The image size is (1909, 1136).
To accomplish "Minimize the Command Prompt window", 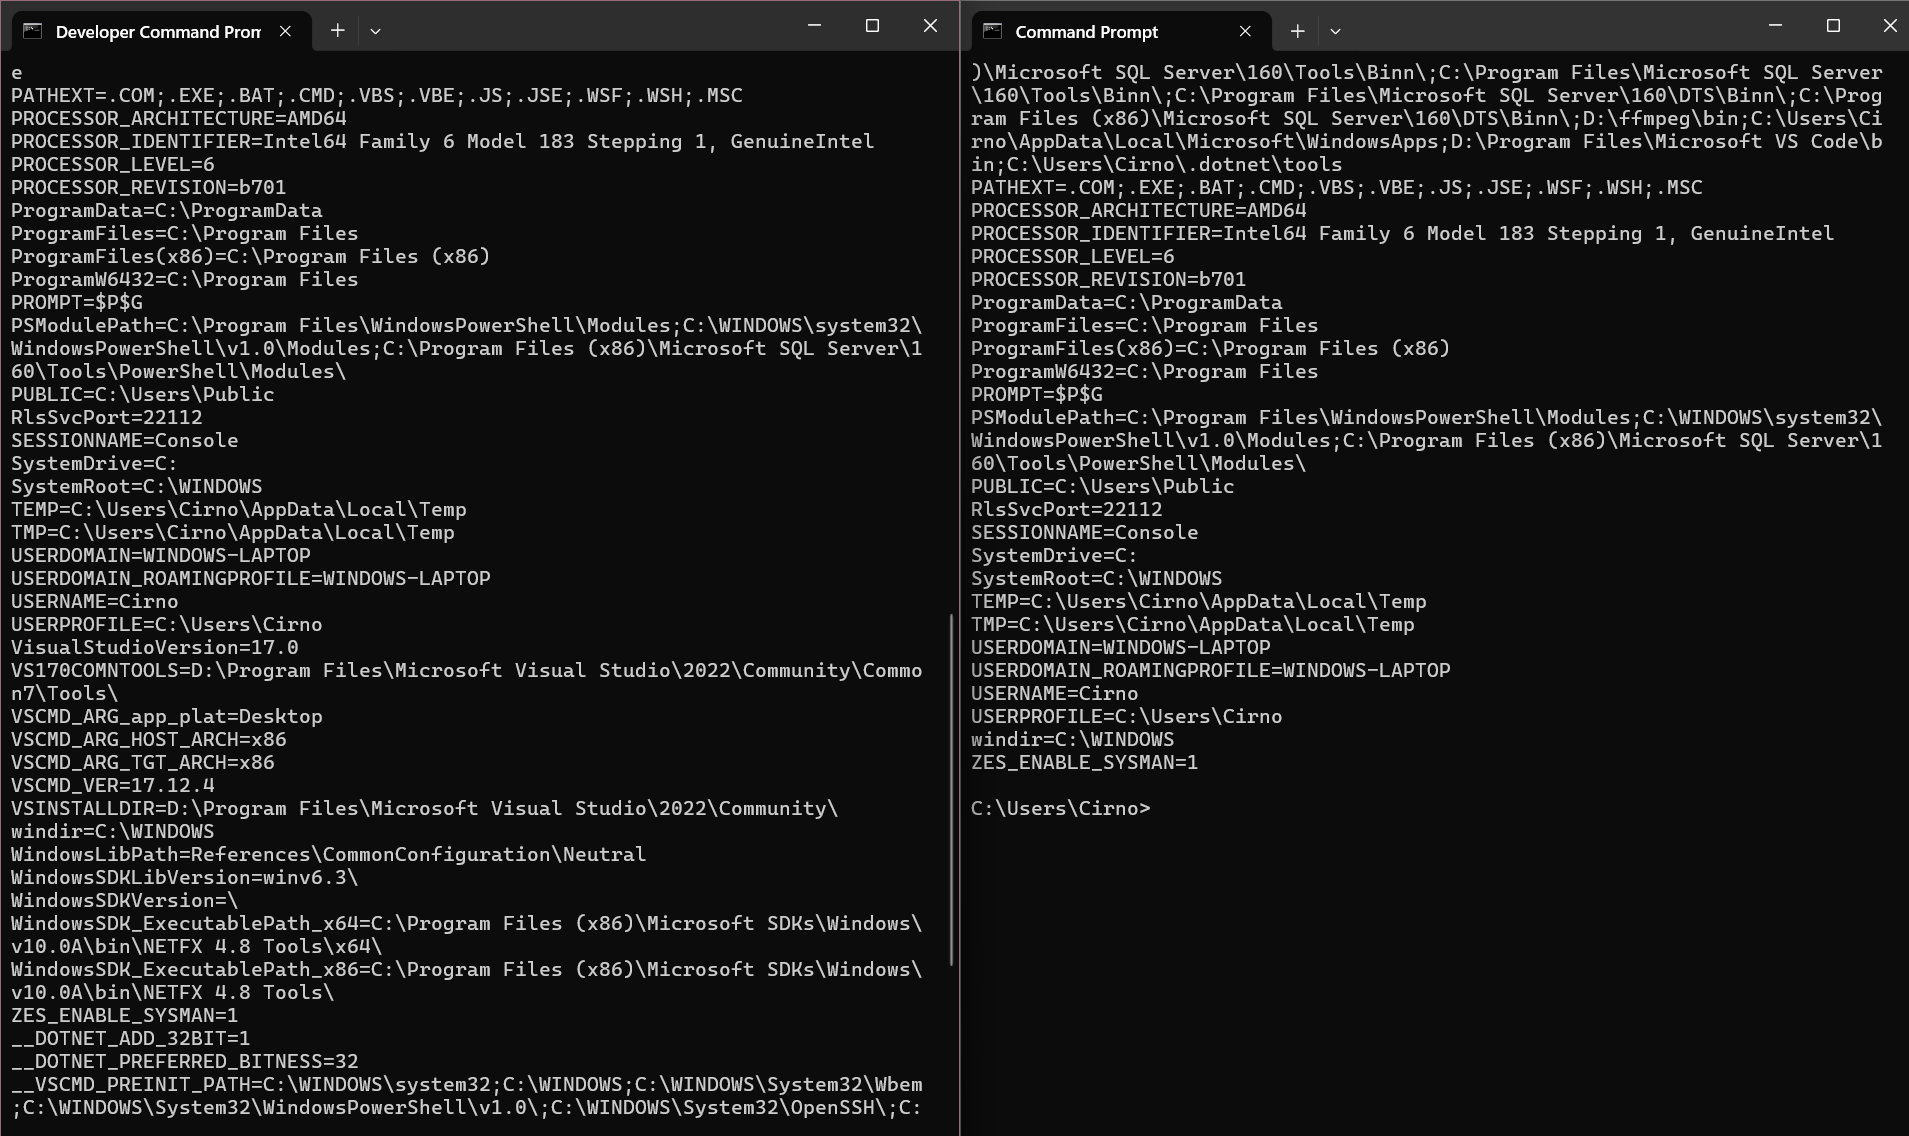I will click(1775, 26).
